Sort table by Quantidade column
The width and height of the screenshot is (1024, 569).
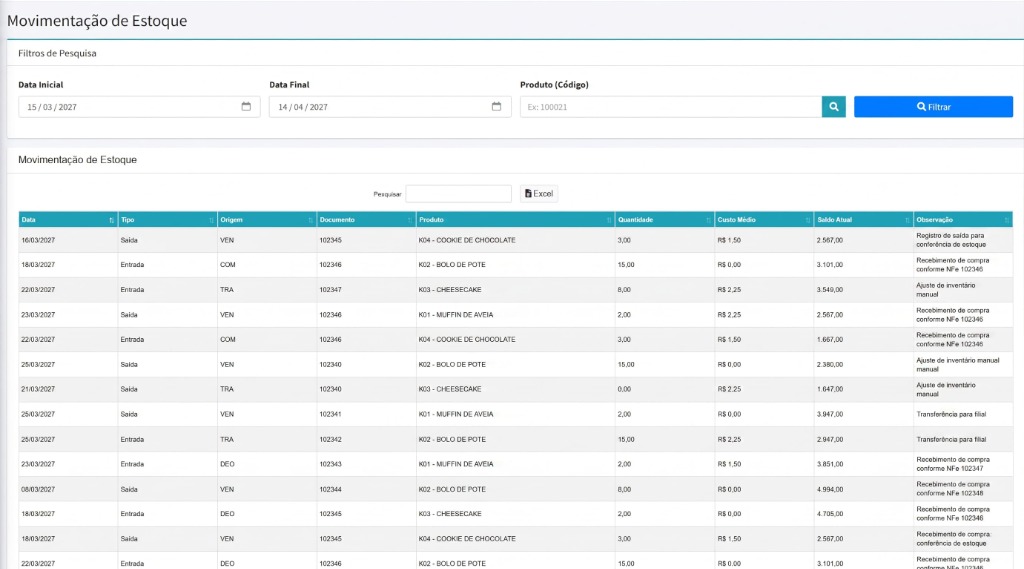[664, 219]
